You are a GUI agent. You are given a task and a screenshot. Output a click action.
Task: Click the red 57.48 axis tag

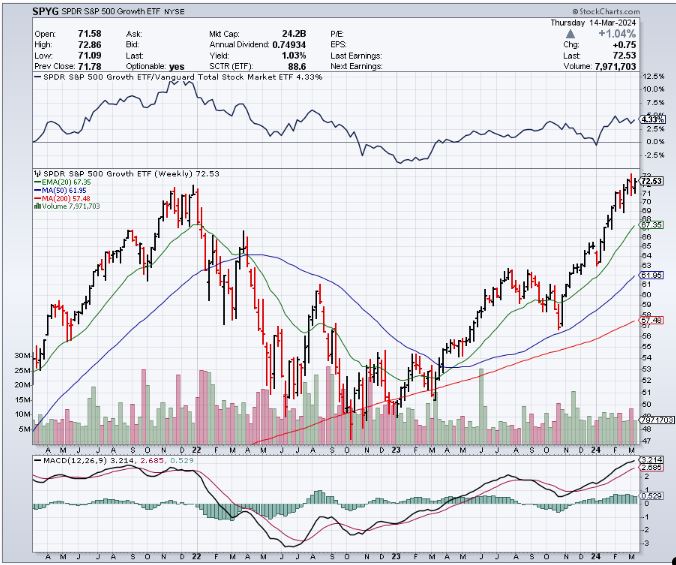click(651, 320)
